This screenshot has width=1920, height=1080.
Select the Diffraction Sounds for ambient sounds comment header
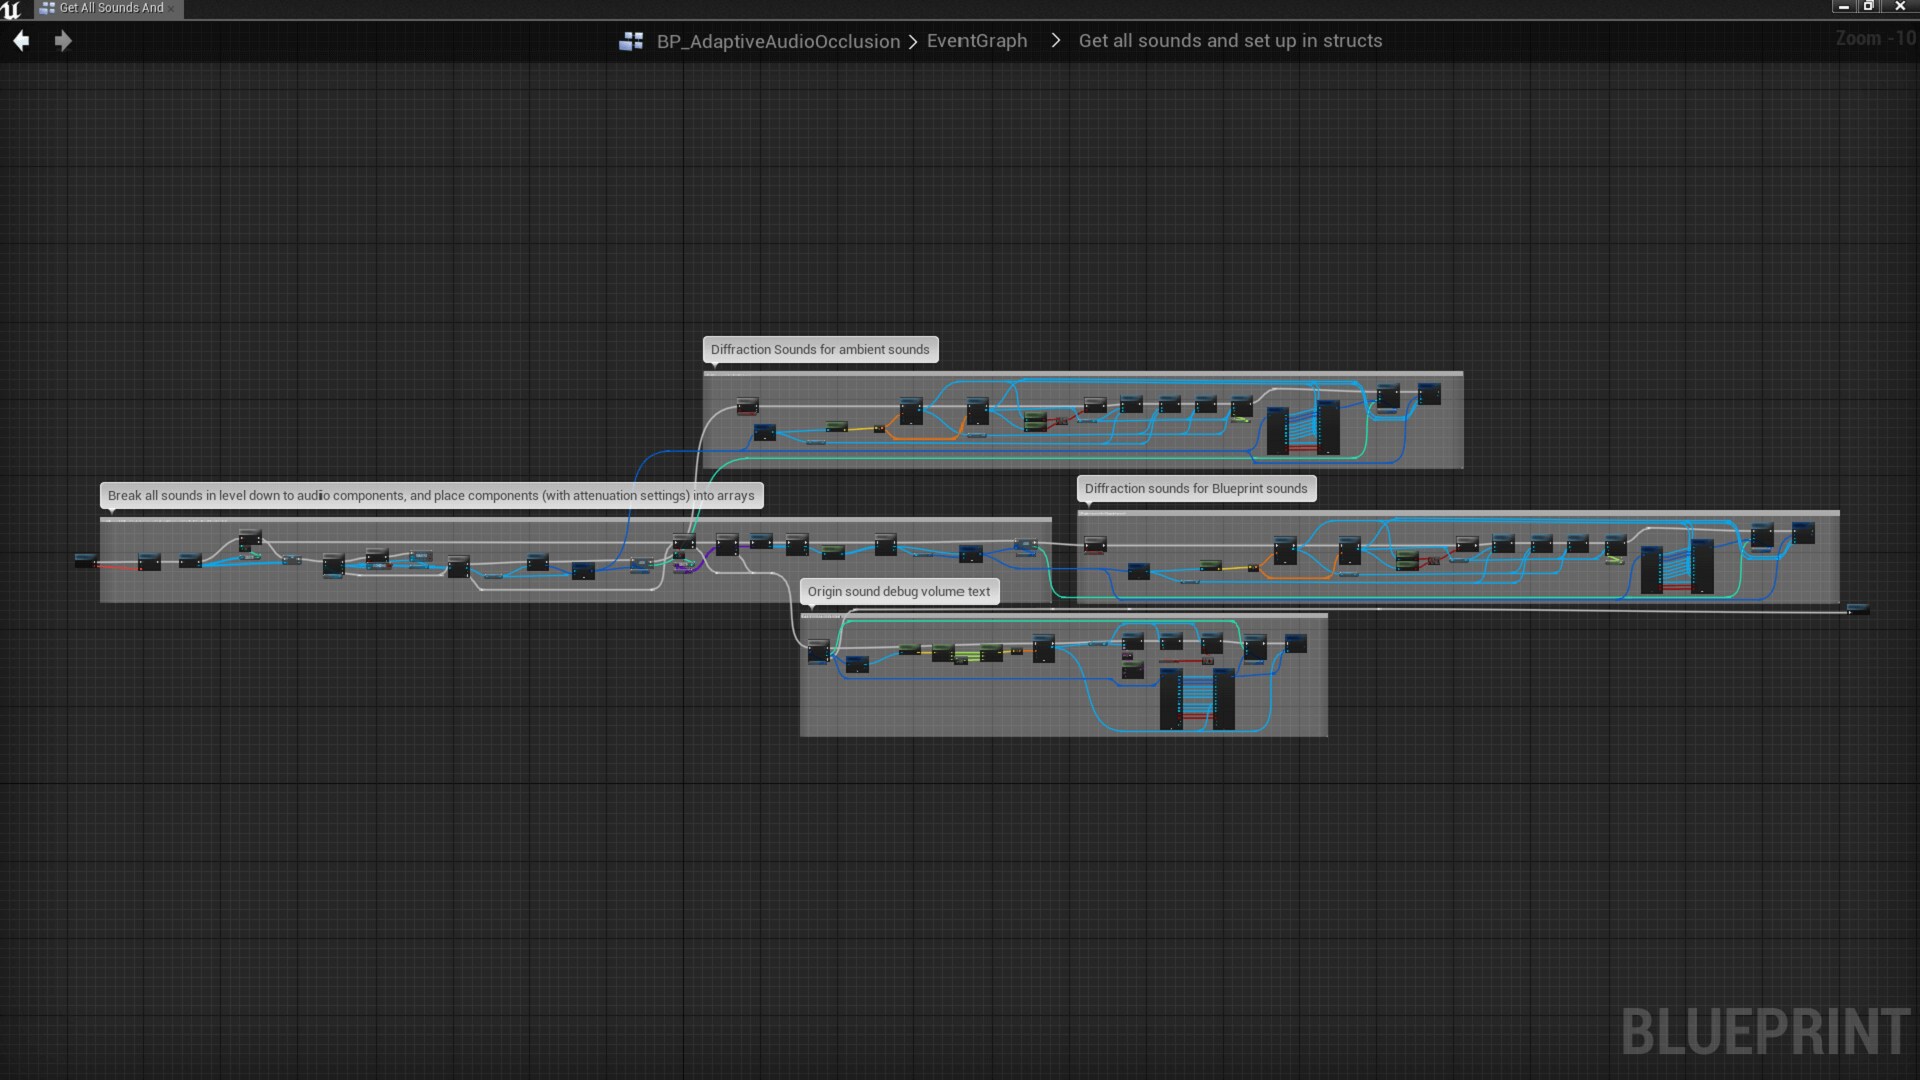coord(820,349)
